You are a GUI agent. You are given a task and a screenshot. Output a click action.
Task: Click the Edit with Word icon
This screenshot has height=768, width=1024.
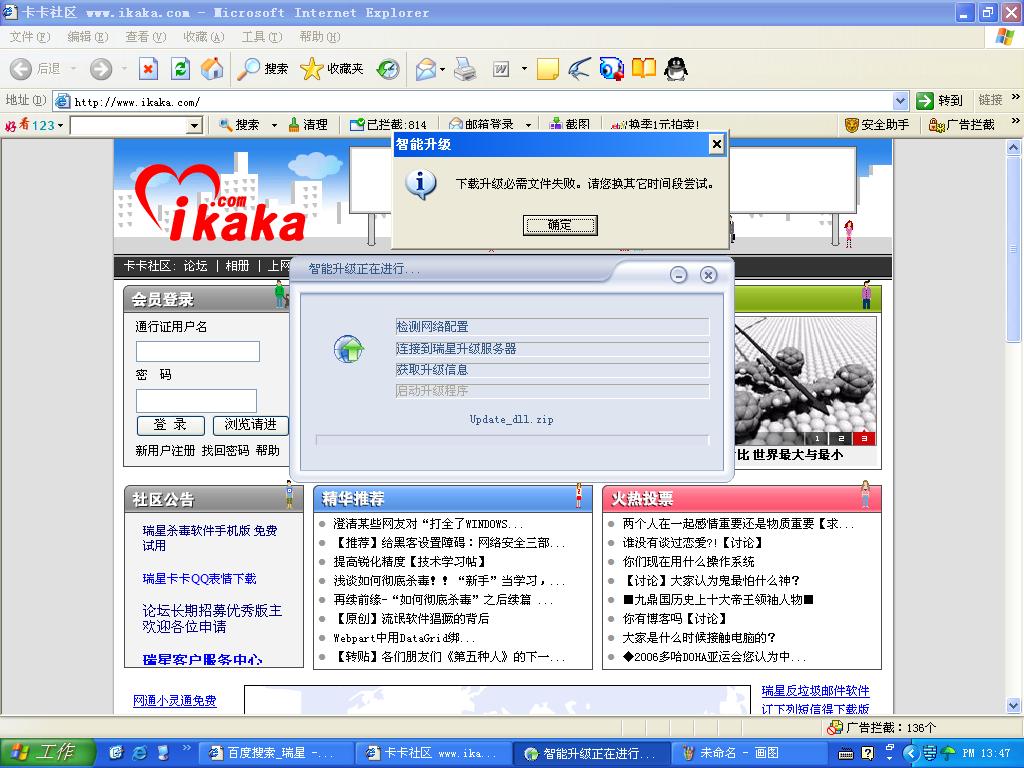tap(501, 69)
